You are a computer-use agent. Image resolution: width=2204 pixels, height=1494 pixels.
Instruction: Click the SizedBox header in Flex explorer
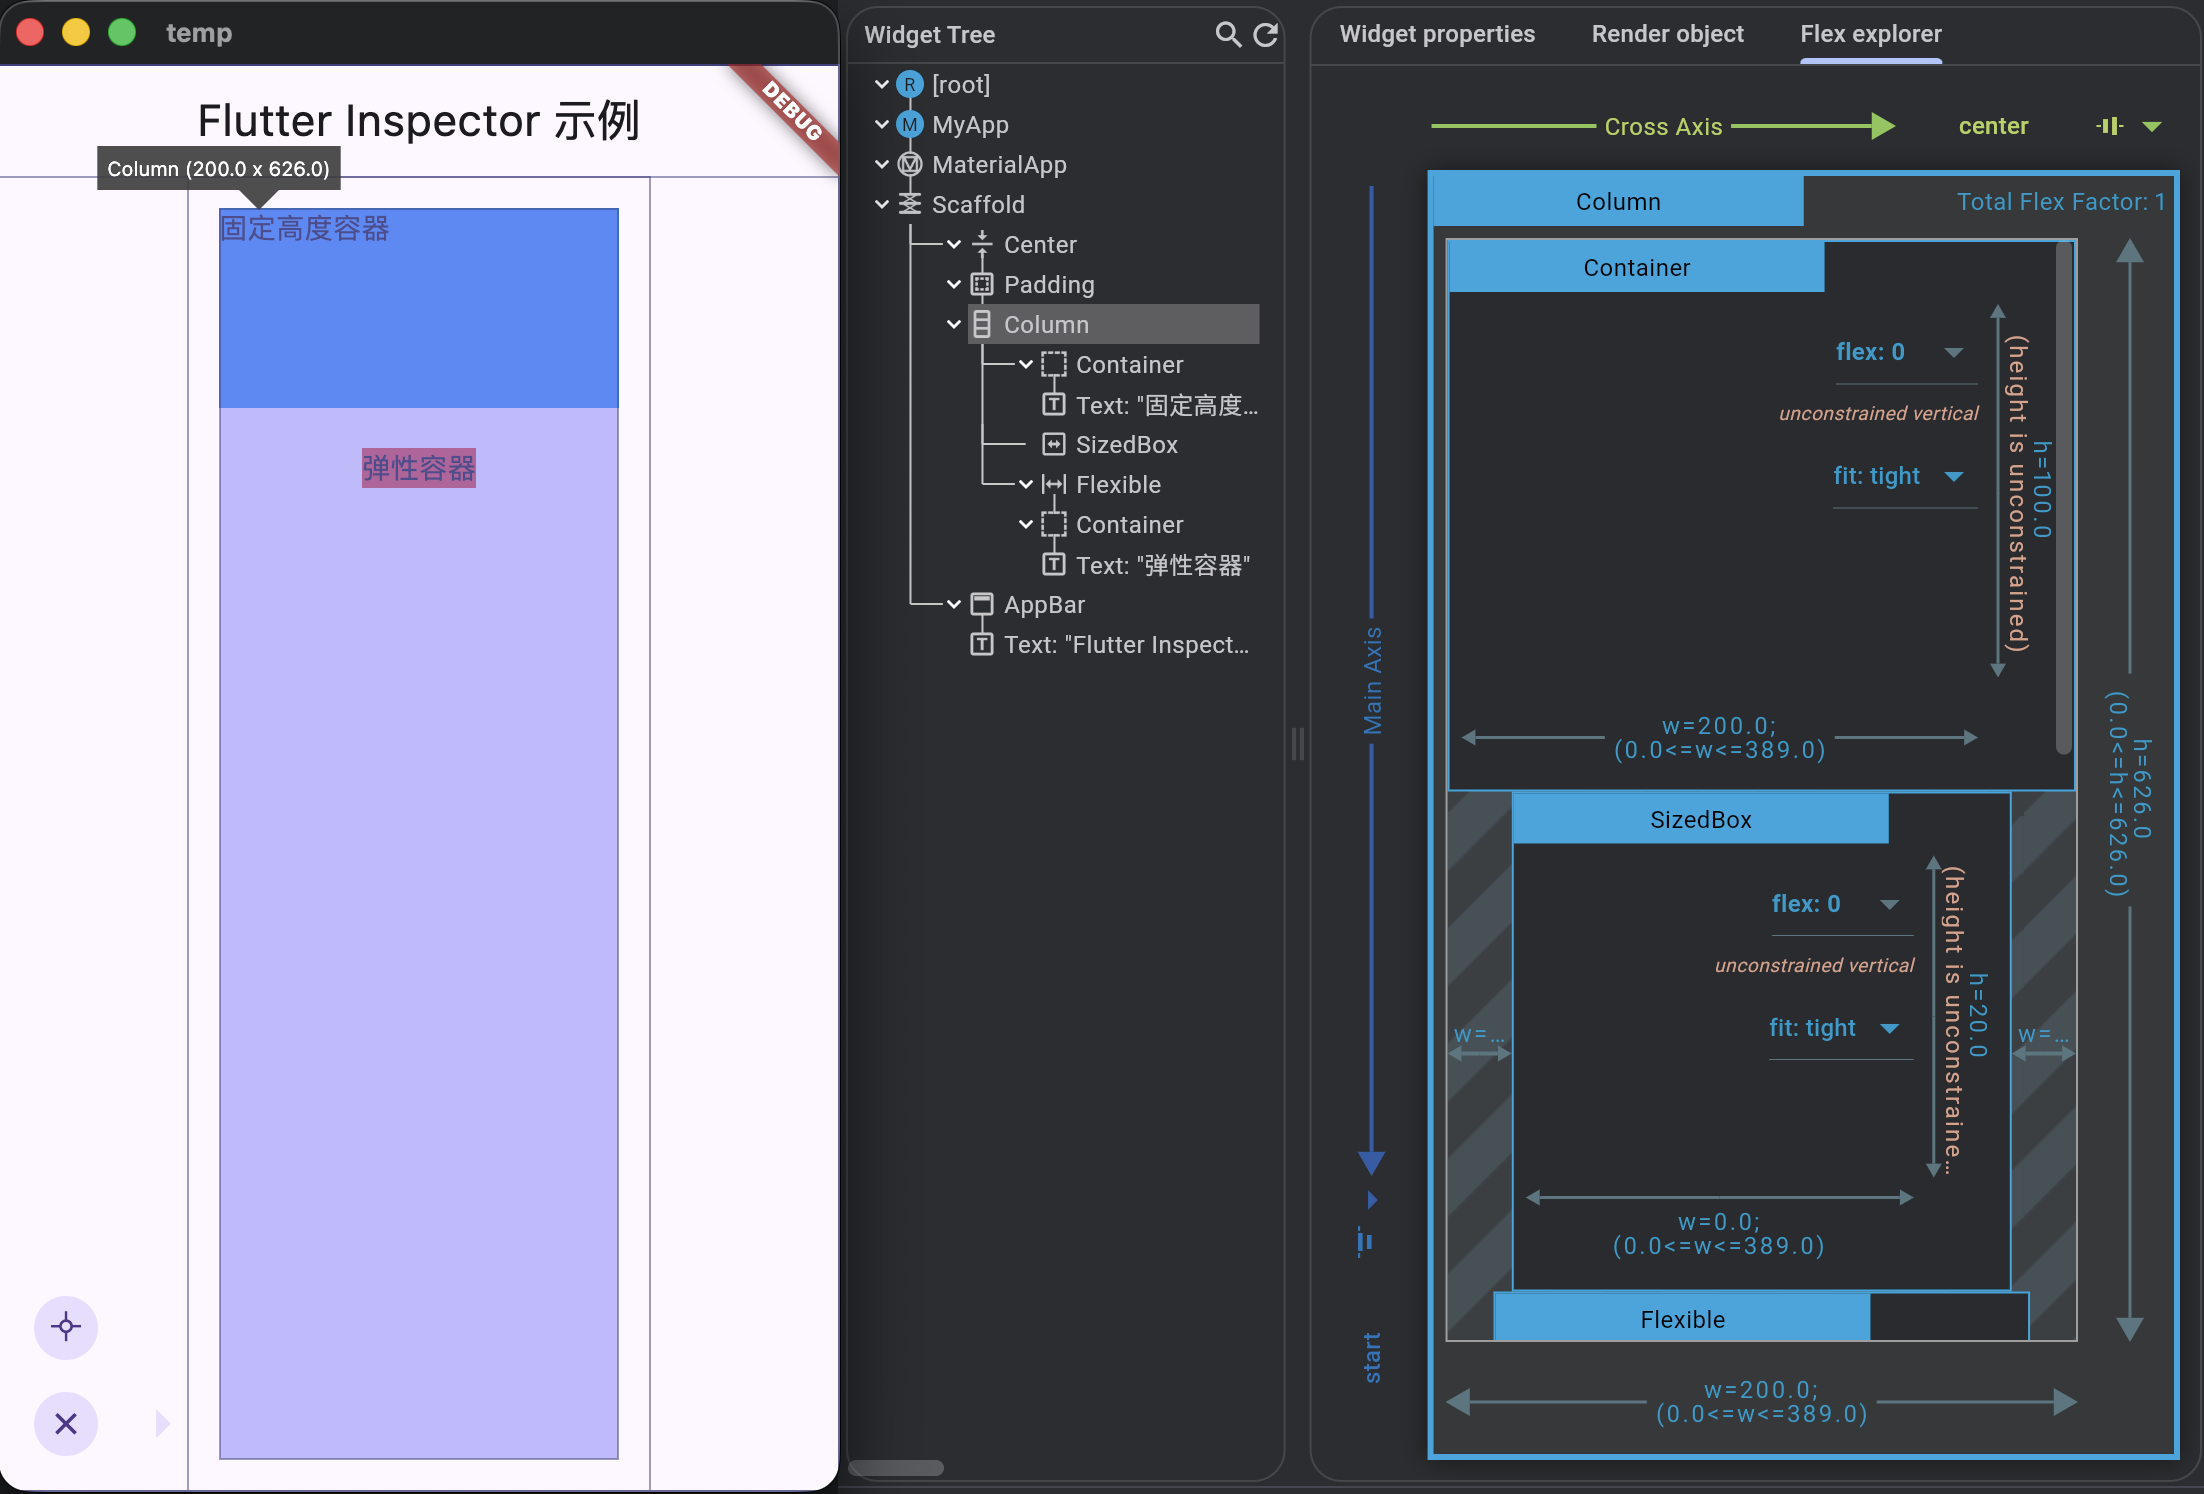1700,819
